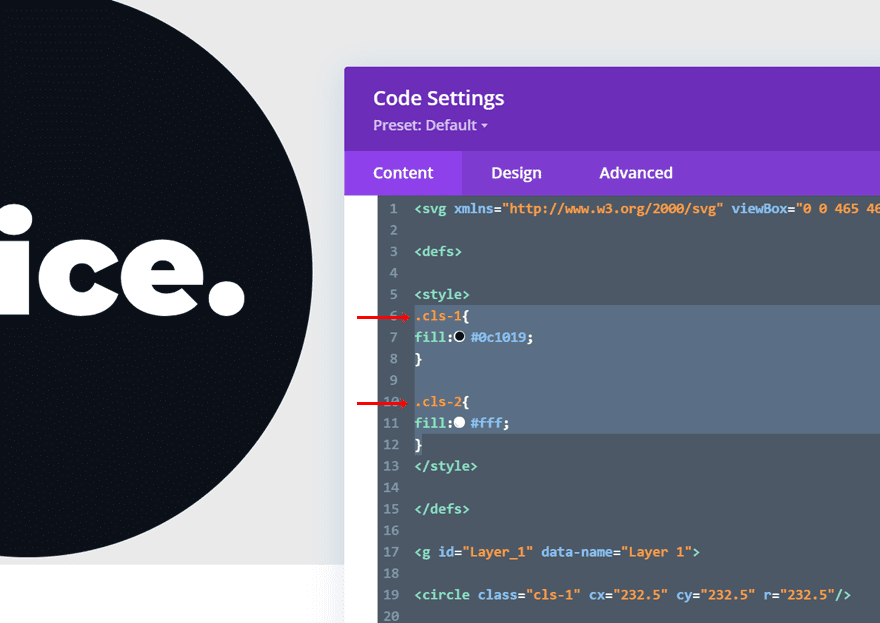Click line number 1 in the gutter

393,209
